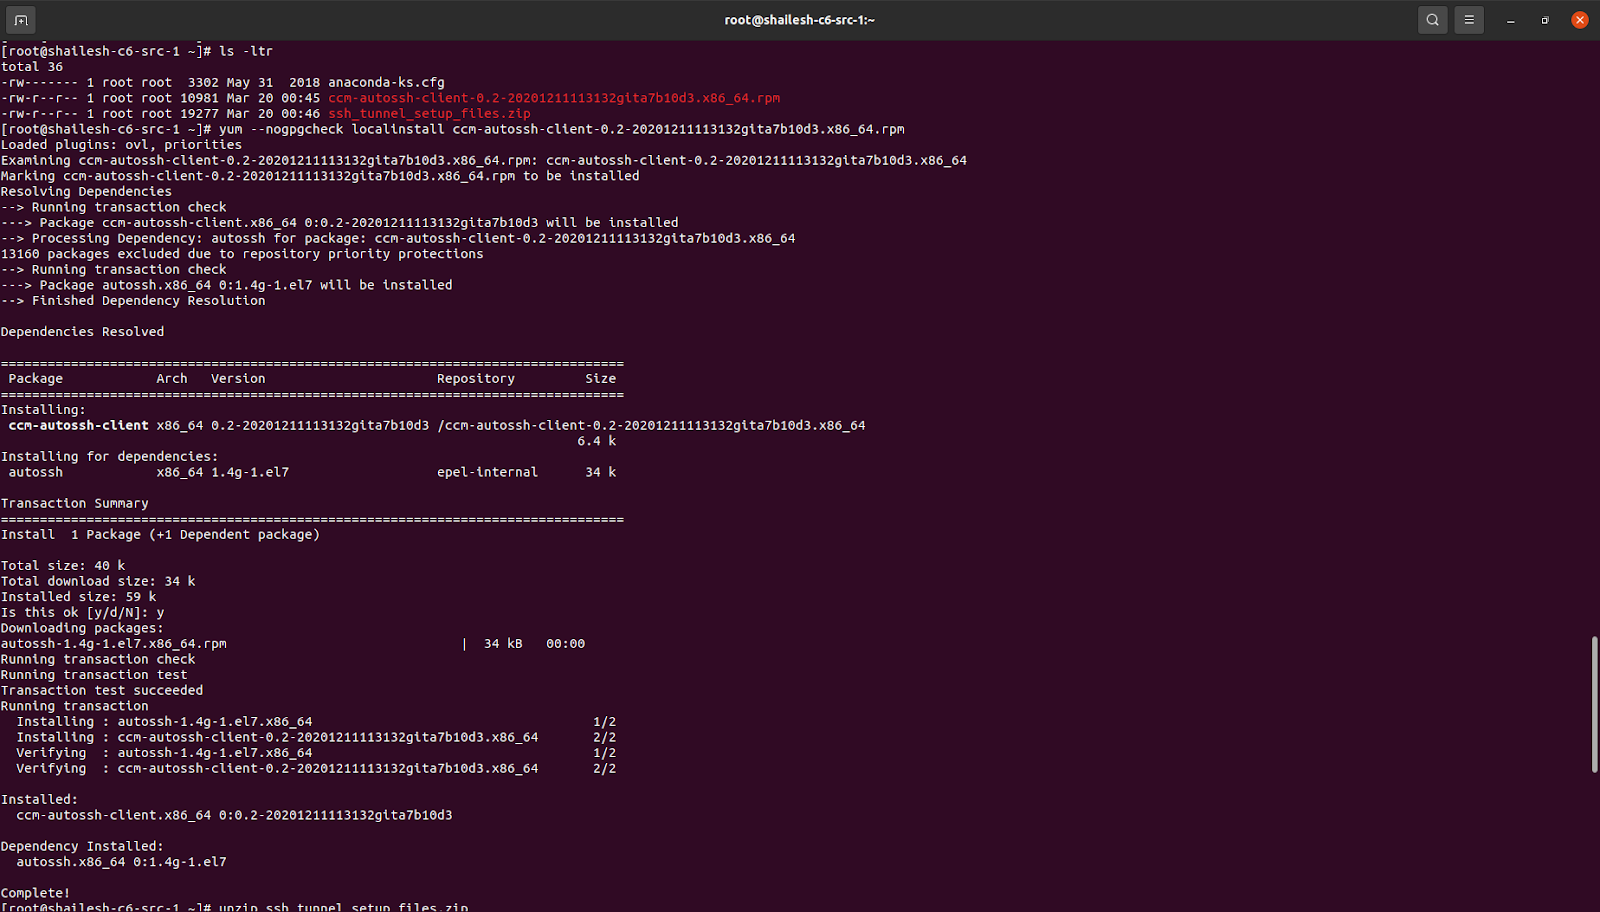The image size is (1600, 912).
Task: Open the terminal hamburger menu
Action: [1469, 19]
